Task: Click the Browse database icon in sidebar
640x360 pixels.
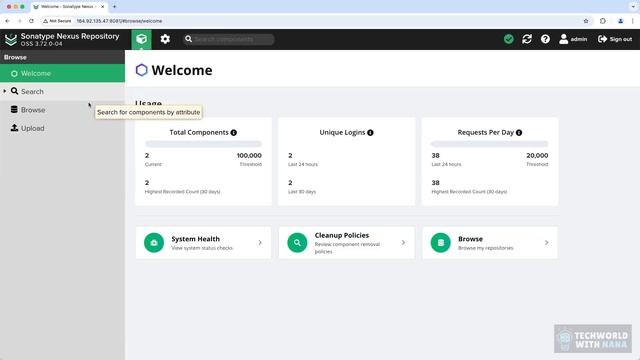Action: click(14, 109)
